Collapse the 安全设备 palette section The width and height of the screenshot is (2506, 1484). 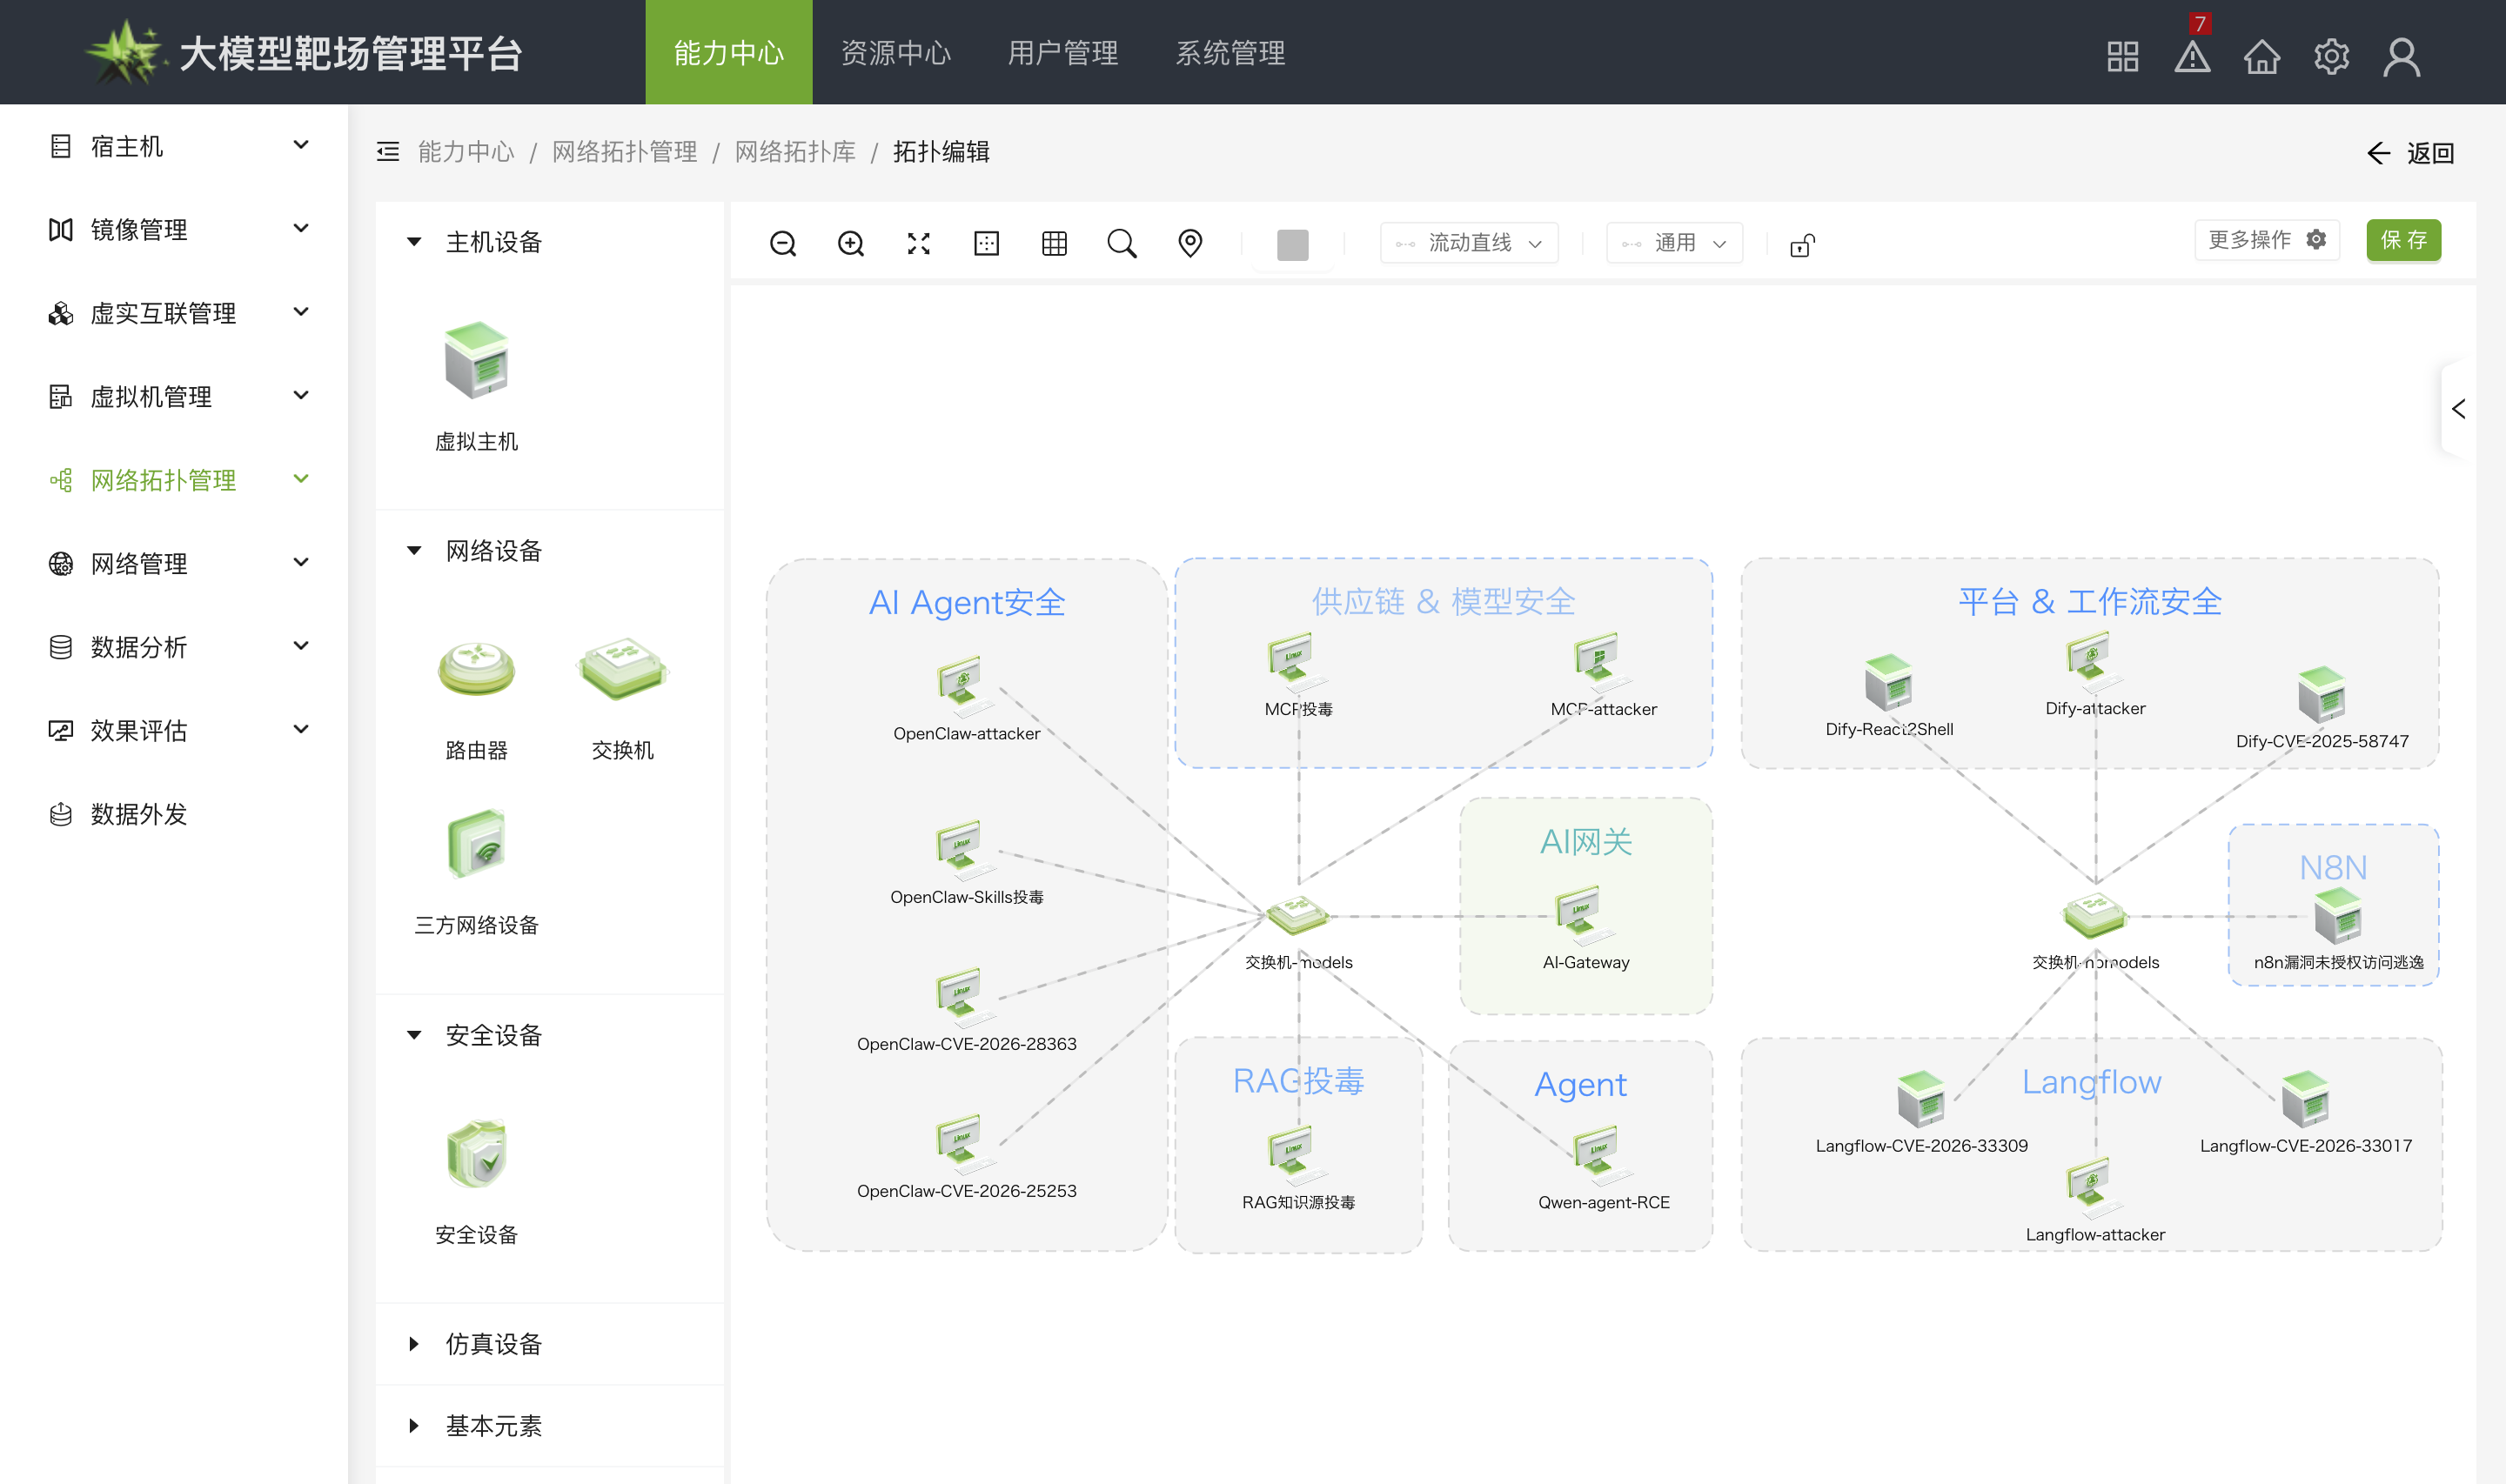[414, 1035]
